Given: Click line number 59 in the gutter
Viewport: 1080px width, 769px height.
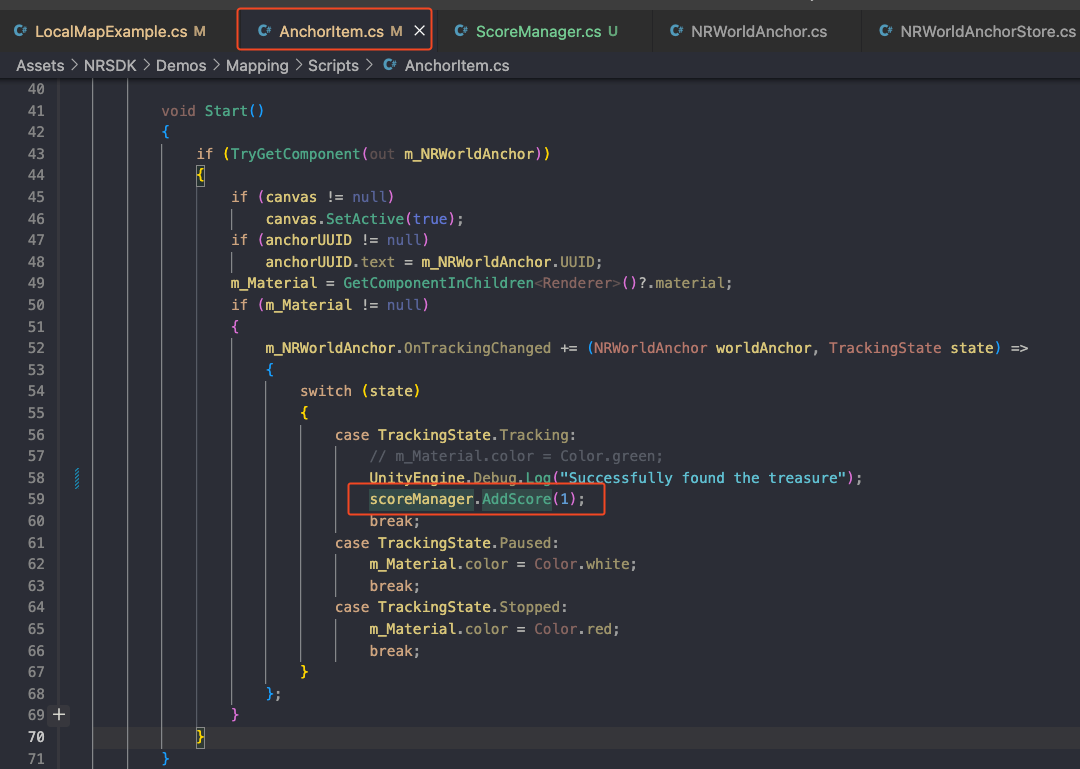Looking at the screenshot, I should pyautogui.click(x=36, y=499).
